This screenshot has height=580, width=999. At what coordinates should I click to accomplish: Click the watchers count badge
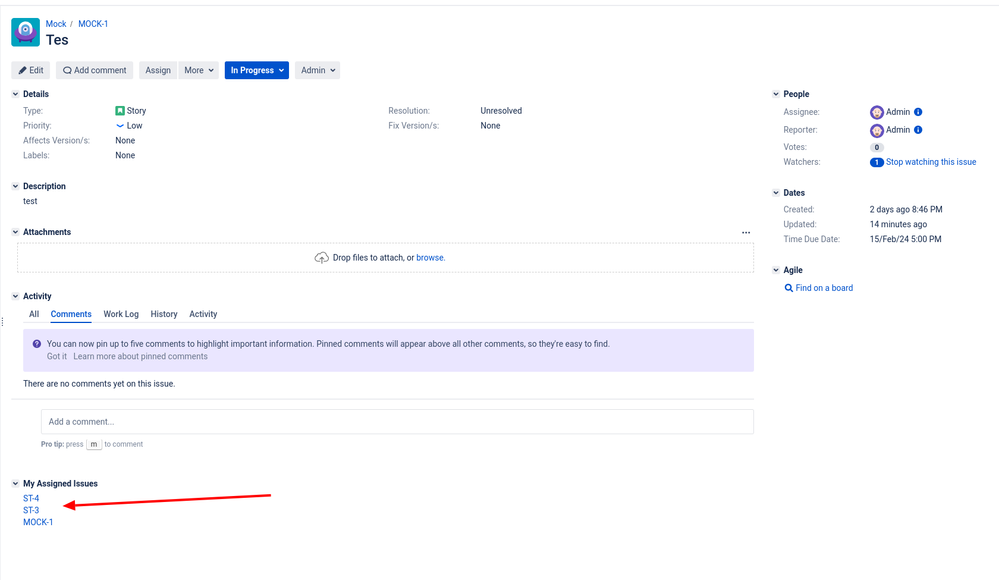click(877, 163)
